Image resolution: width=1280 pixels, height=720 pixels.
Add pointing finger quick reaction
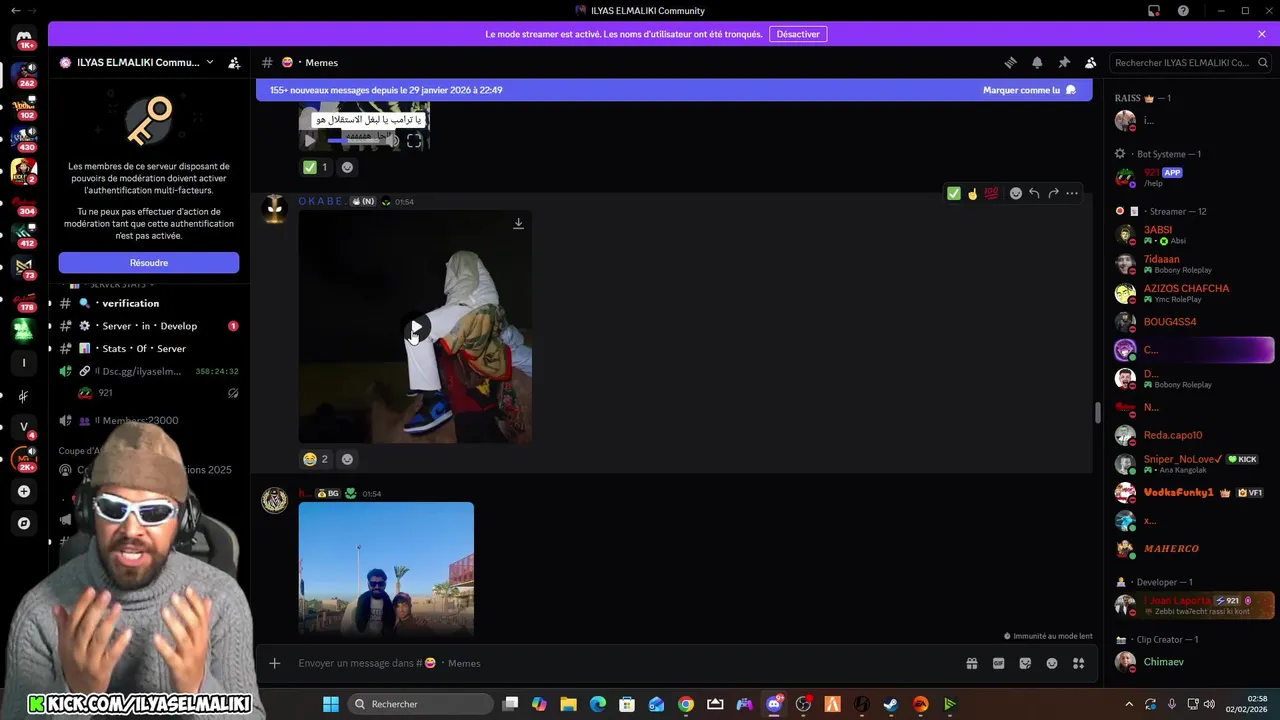tap(972, 193)
